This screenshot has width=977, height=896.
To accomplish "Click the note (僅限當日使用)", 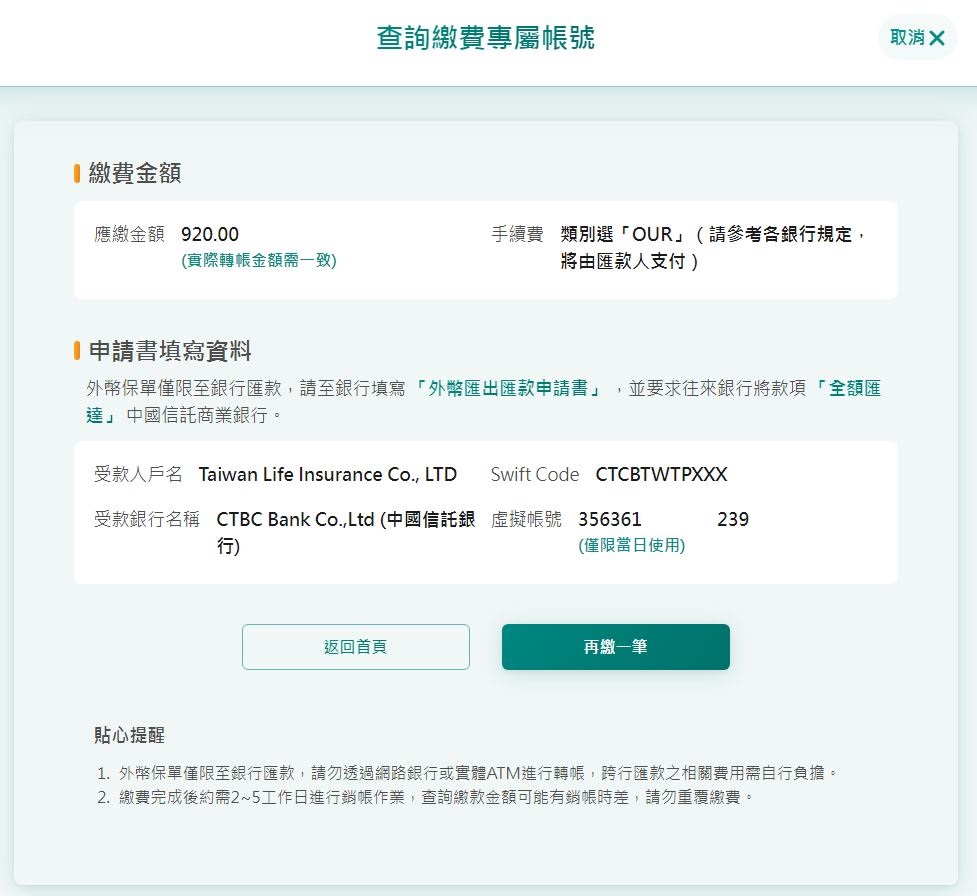I will 632,545.
